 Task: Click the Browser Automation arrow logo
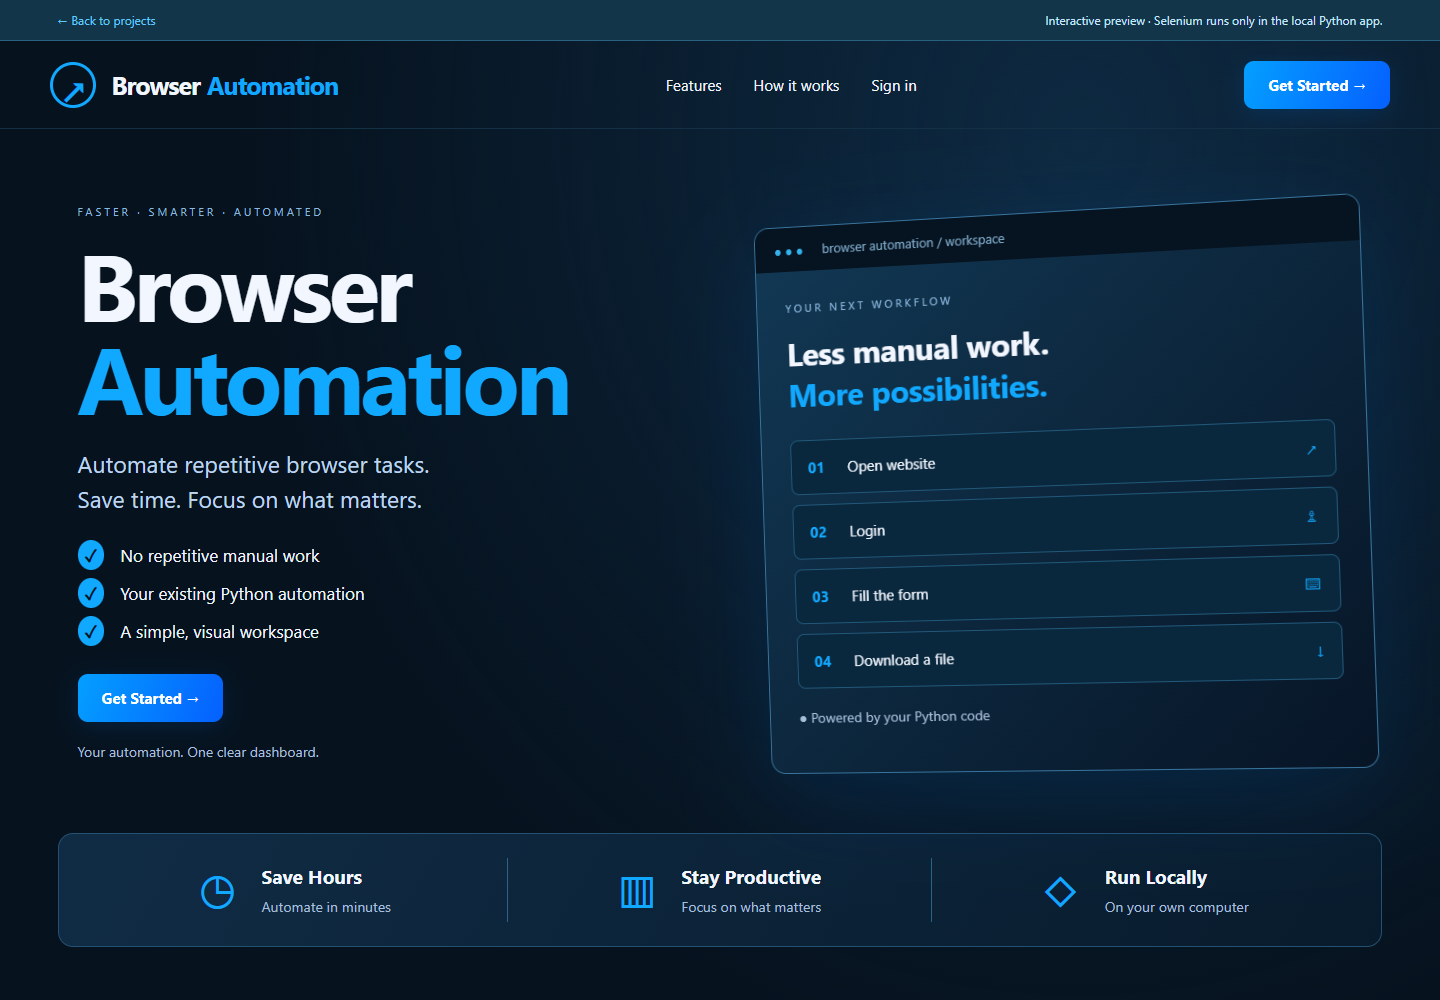(73, 86)
